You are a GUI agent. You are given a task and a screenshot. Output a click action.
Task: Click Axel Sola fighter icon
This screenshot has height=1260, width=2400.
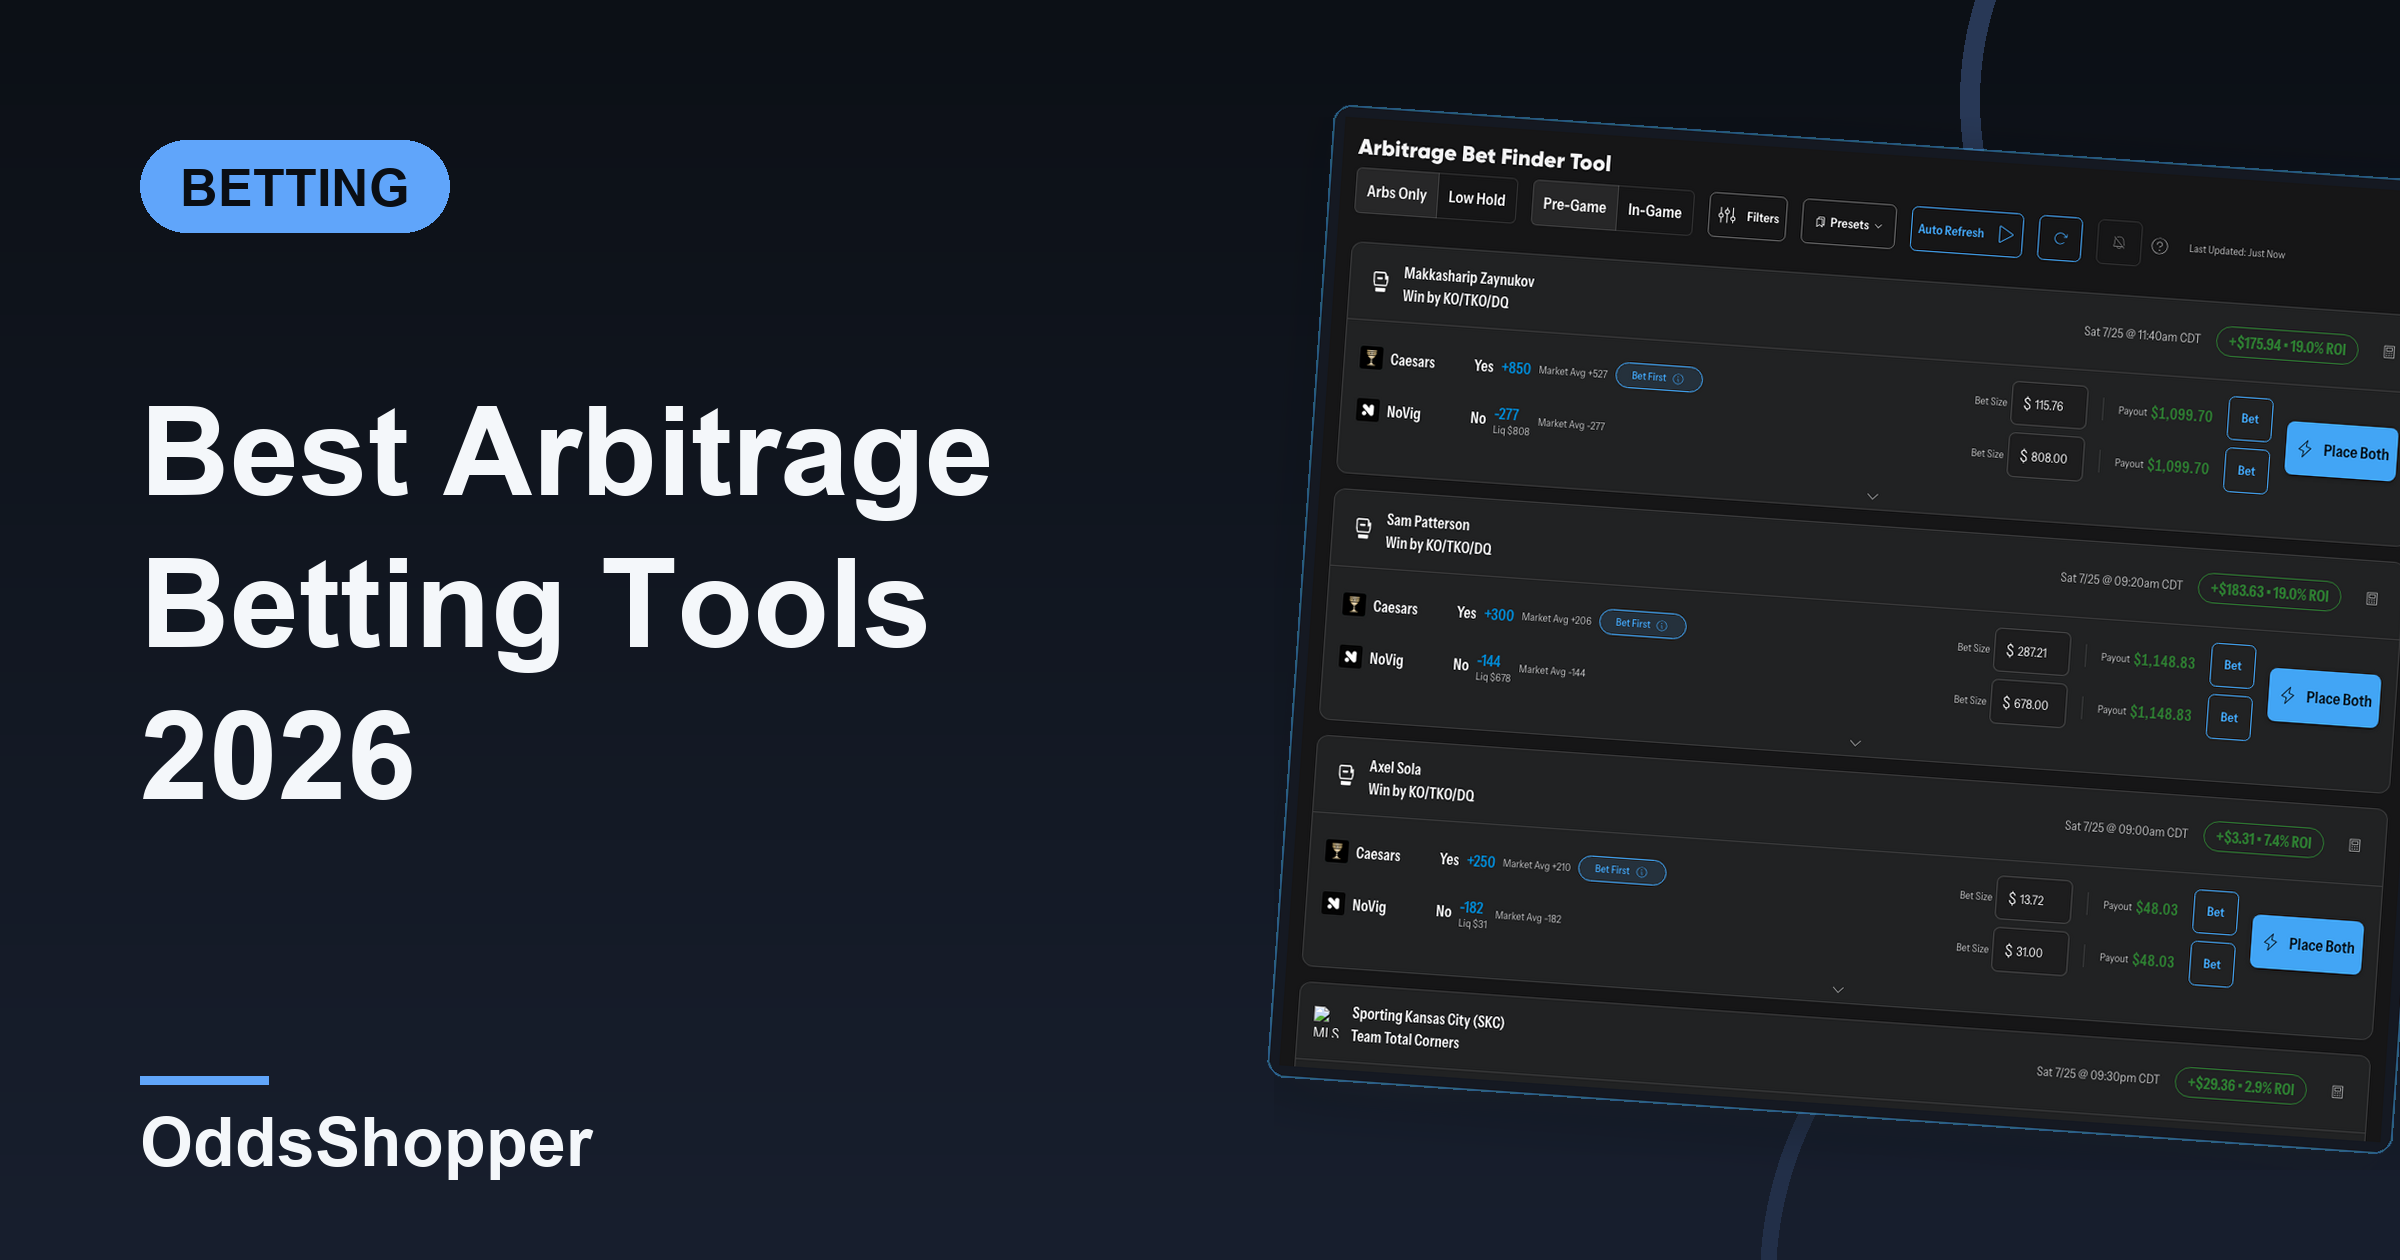click(1346, 774)
